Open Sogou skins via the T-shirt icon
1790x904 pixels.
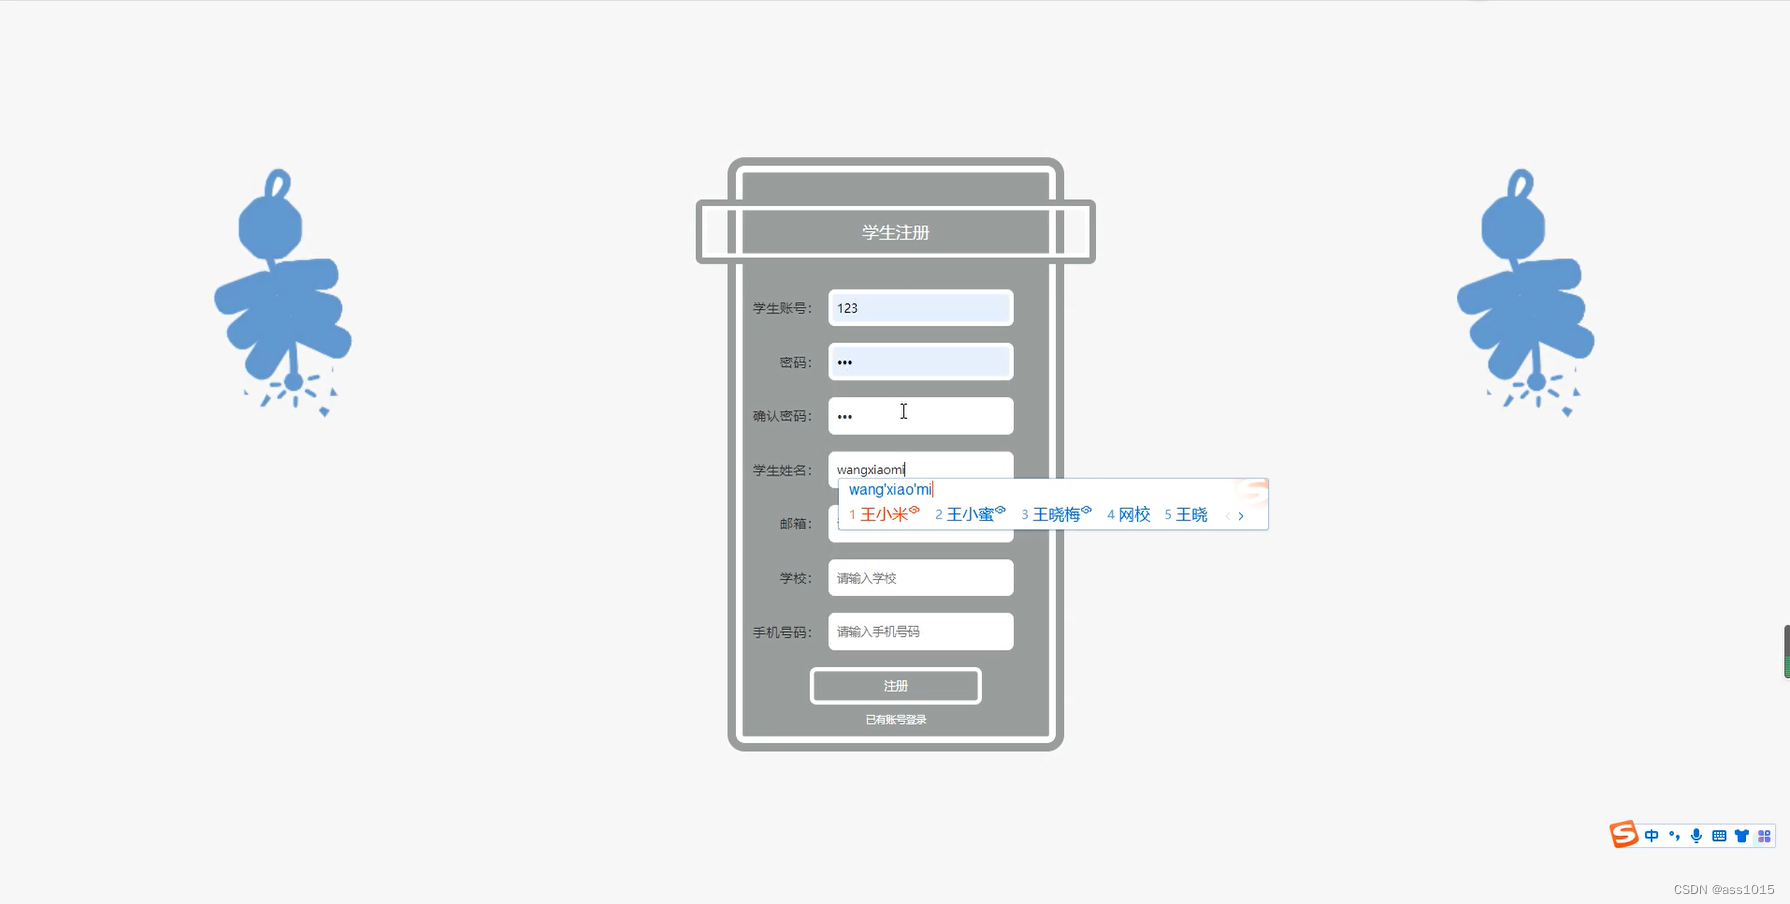1742,835
